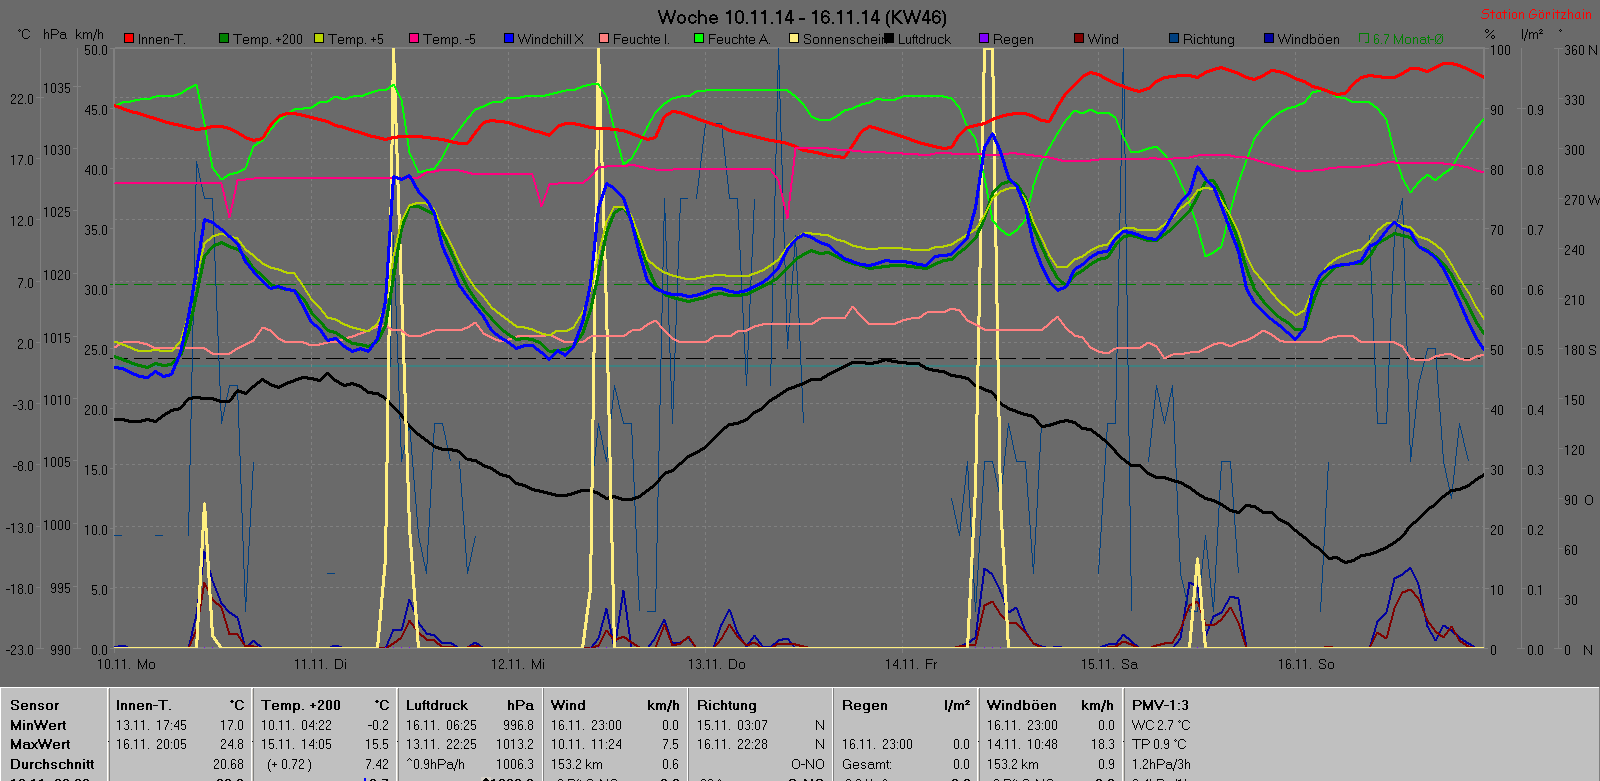Image resolution: width=1600 pixels, height=781 pixels.
Task: Click the 7.42 average temperature value
Action: coord(376,764)
